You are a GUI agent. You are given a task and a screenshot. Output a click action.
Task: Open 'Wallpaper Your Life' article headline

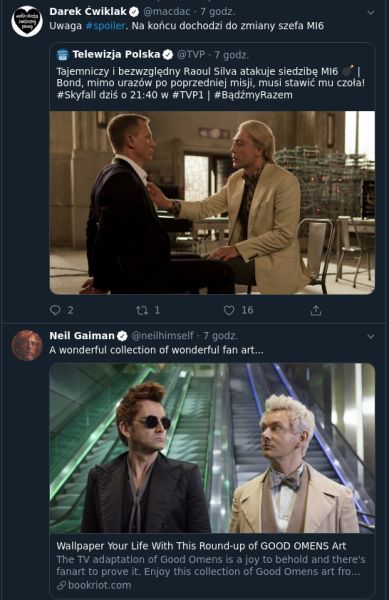[201, 546]
